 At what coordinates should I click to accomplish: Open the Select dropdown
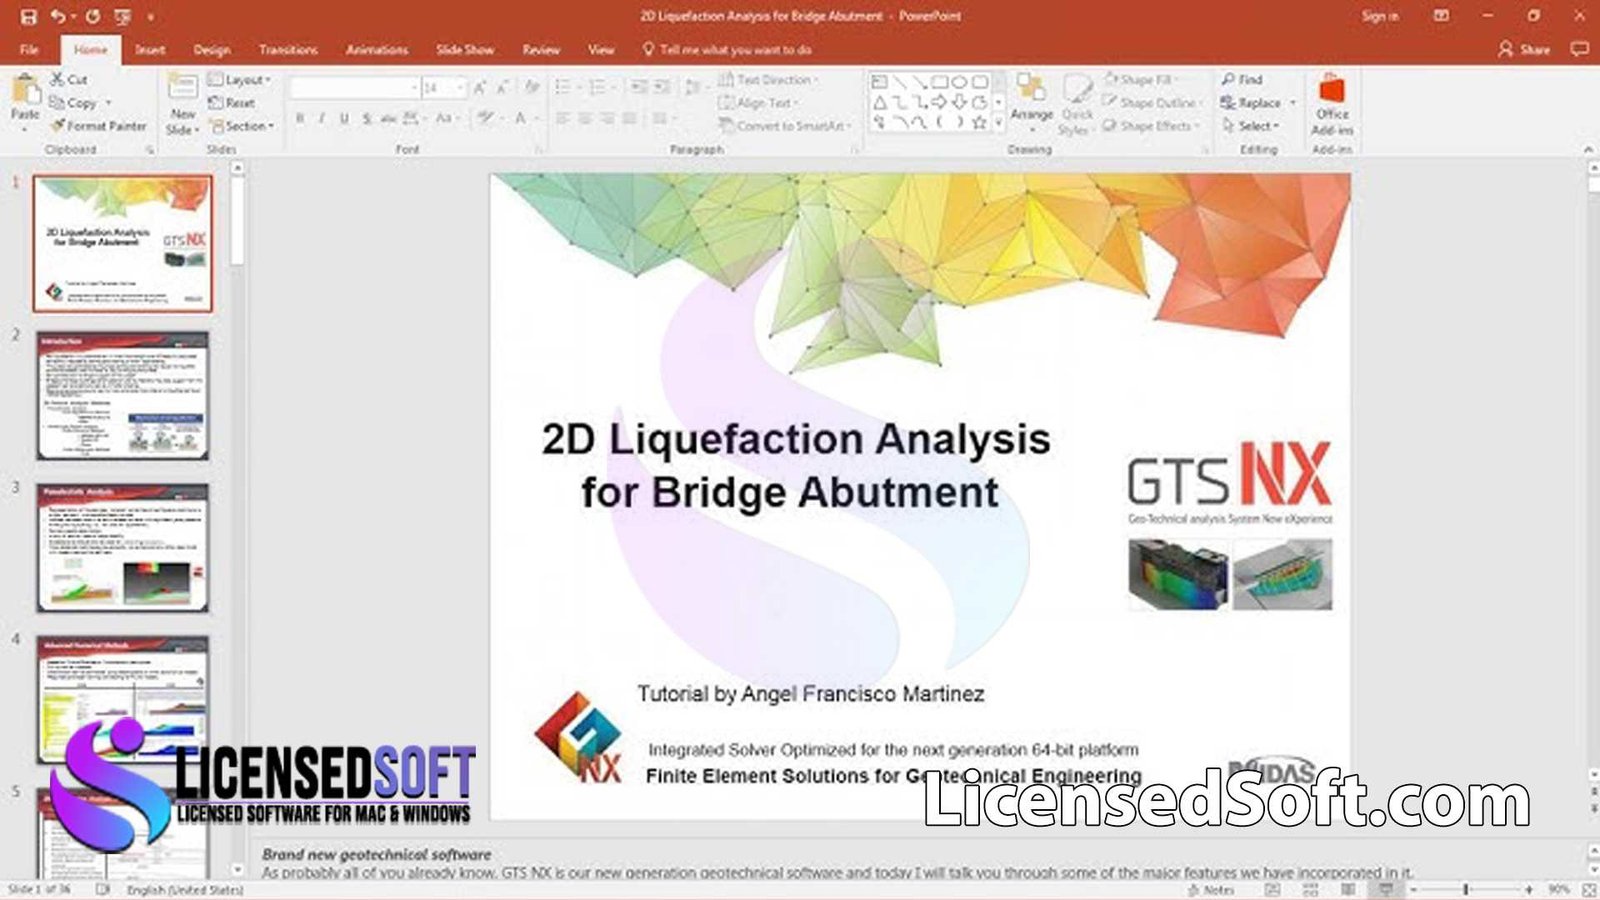(1250, 126)
